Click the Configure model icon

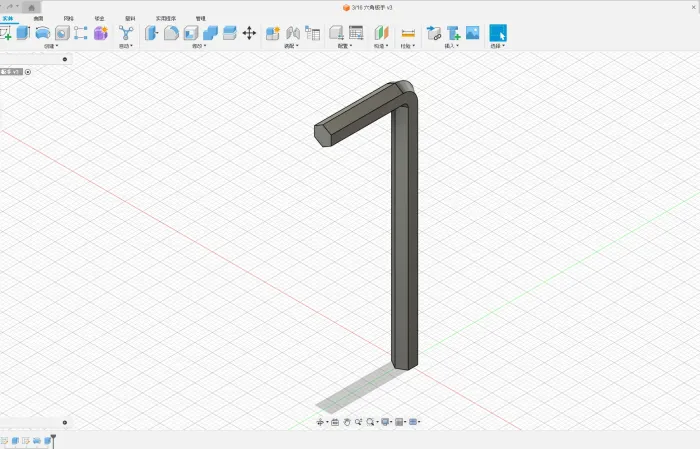(x=336, y=33)
